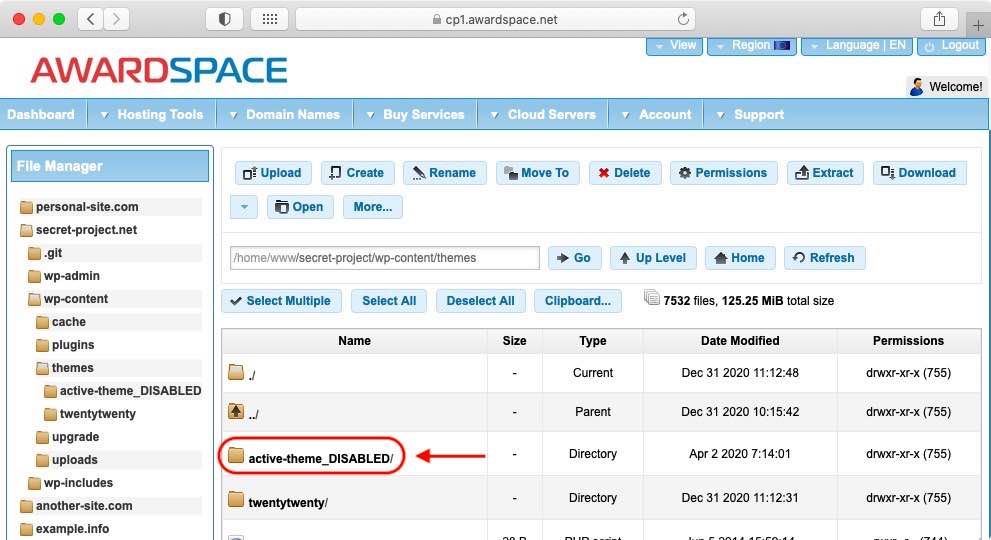The height and width of the screenshot is (540, 991).
Task: Click the Upload button in file manager
Action: coord(272,173)
